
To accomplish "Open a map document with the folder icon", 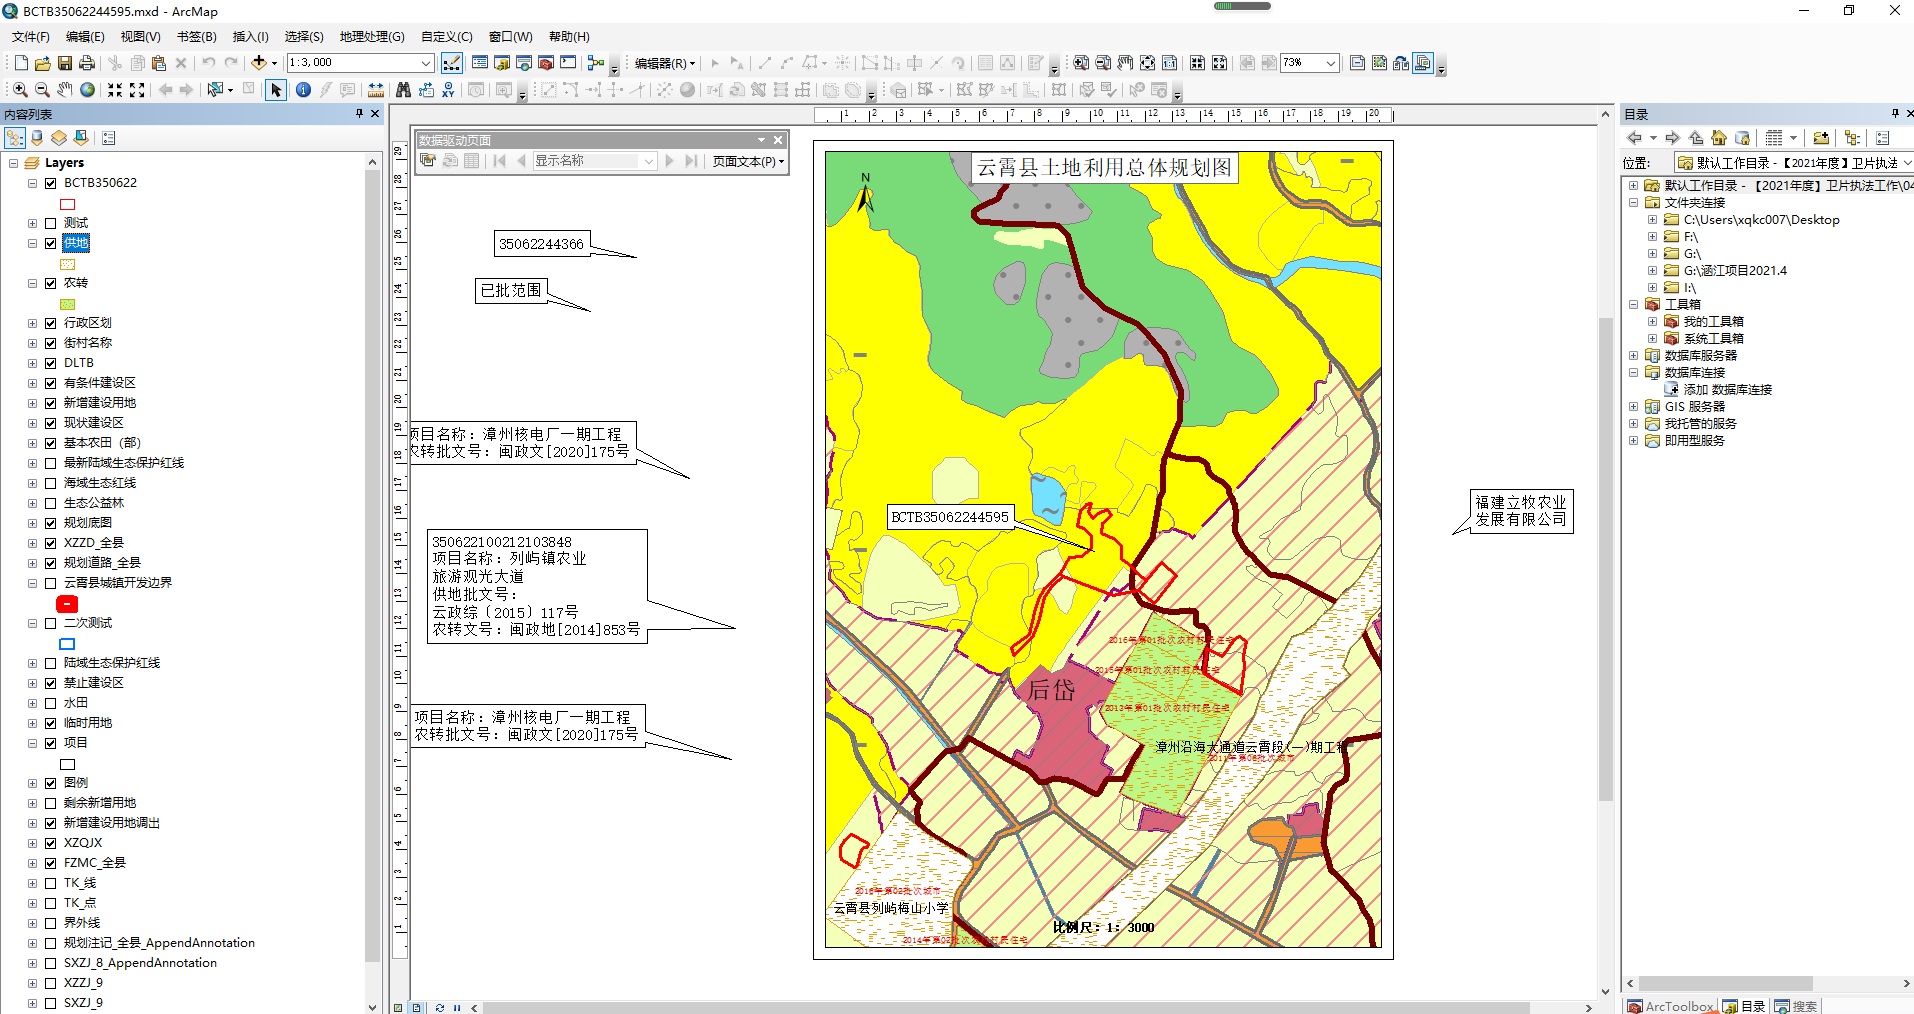I will pyautogui.click(x=43, y=63).
